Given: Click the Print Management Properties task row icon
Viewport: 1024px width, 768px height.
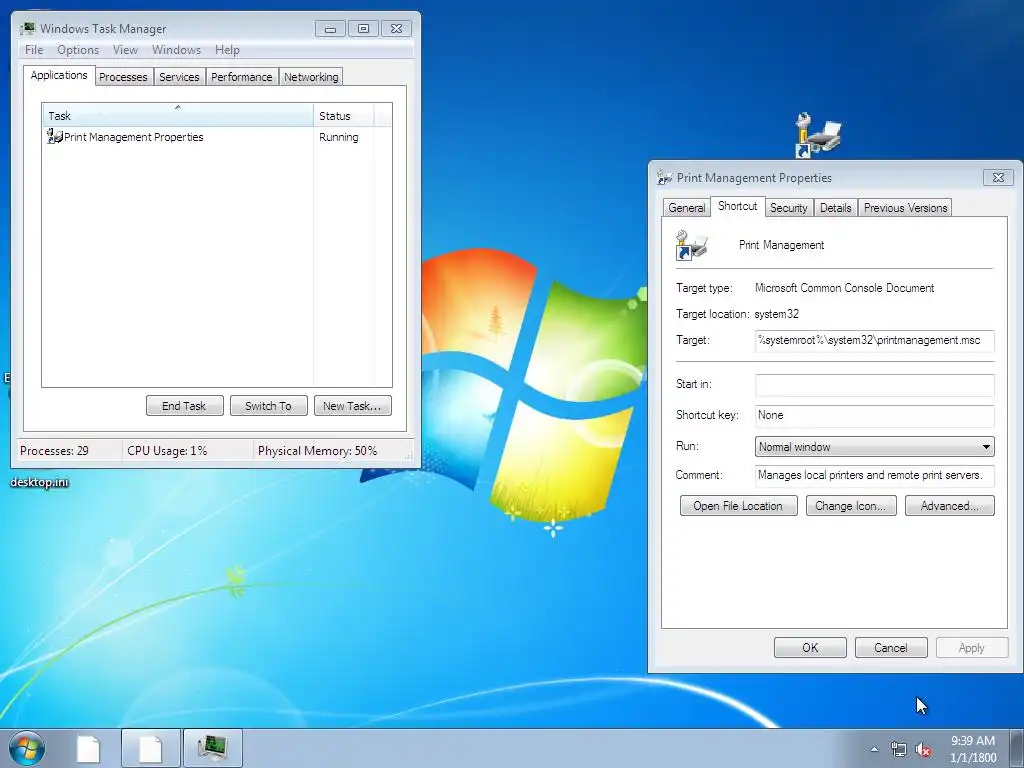Looking at the screenshot, I should 54,136.
